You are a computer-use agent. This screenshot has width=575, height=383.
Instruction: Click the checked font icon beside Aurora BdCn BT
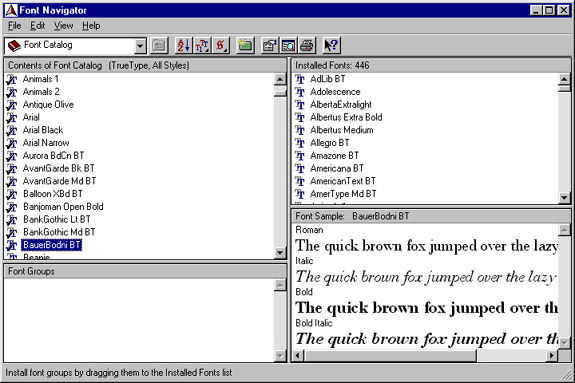[12, 156]
